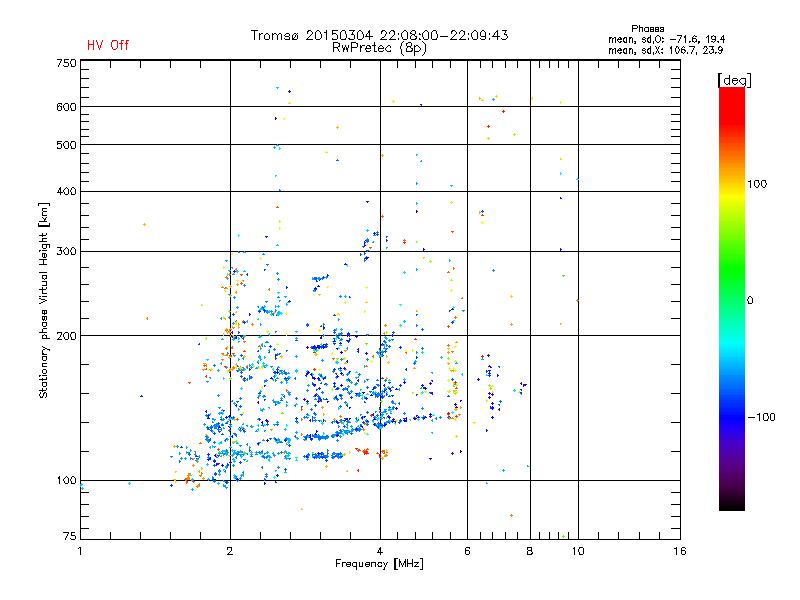Click the phase color scale bar
Viewport: 800px width, 600px height.
click(x=732, y=298)
